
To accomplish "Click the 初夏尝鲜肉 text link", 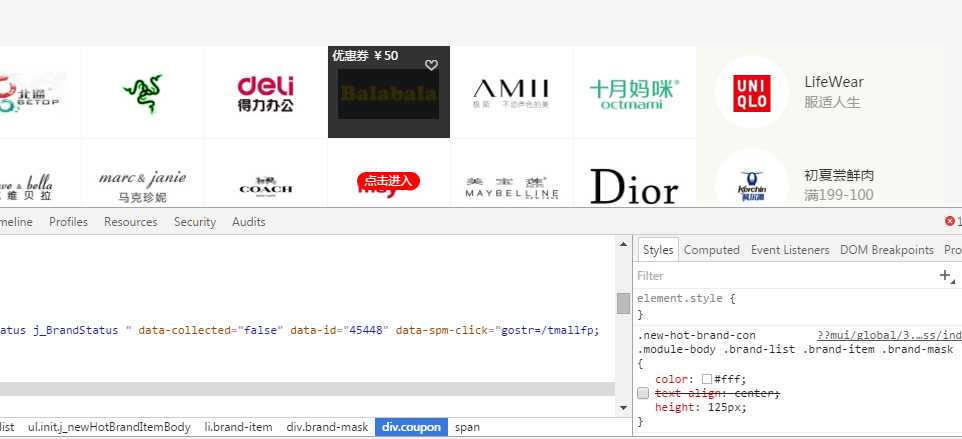I will [839, 175].
